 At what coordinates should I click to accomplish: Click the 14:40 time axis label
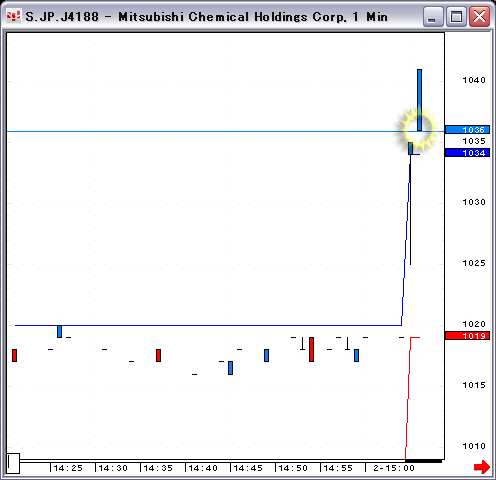point(203,468)
